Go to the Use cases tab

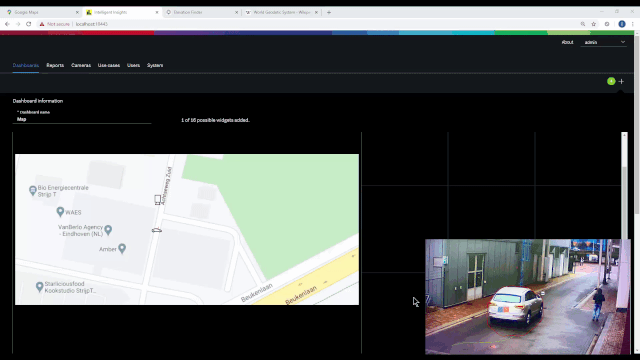pos(109,65)
